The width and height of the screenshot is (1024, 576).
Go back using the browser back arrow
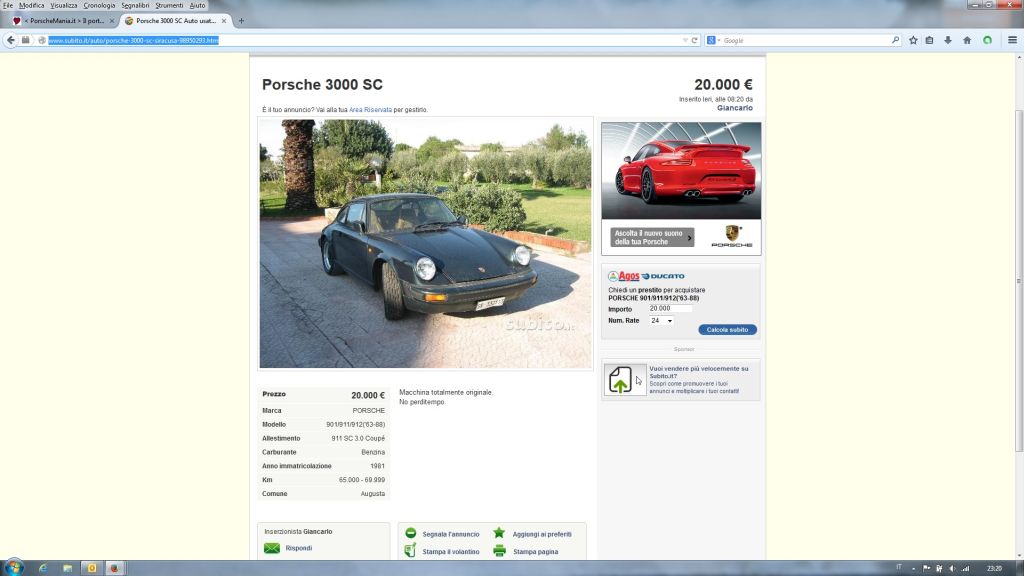coord(10,40)
